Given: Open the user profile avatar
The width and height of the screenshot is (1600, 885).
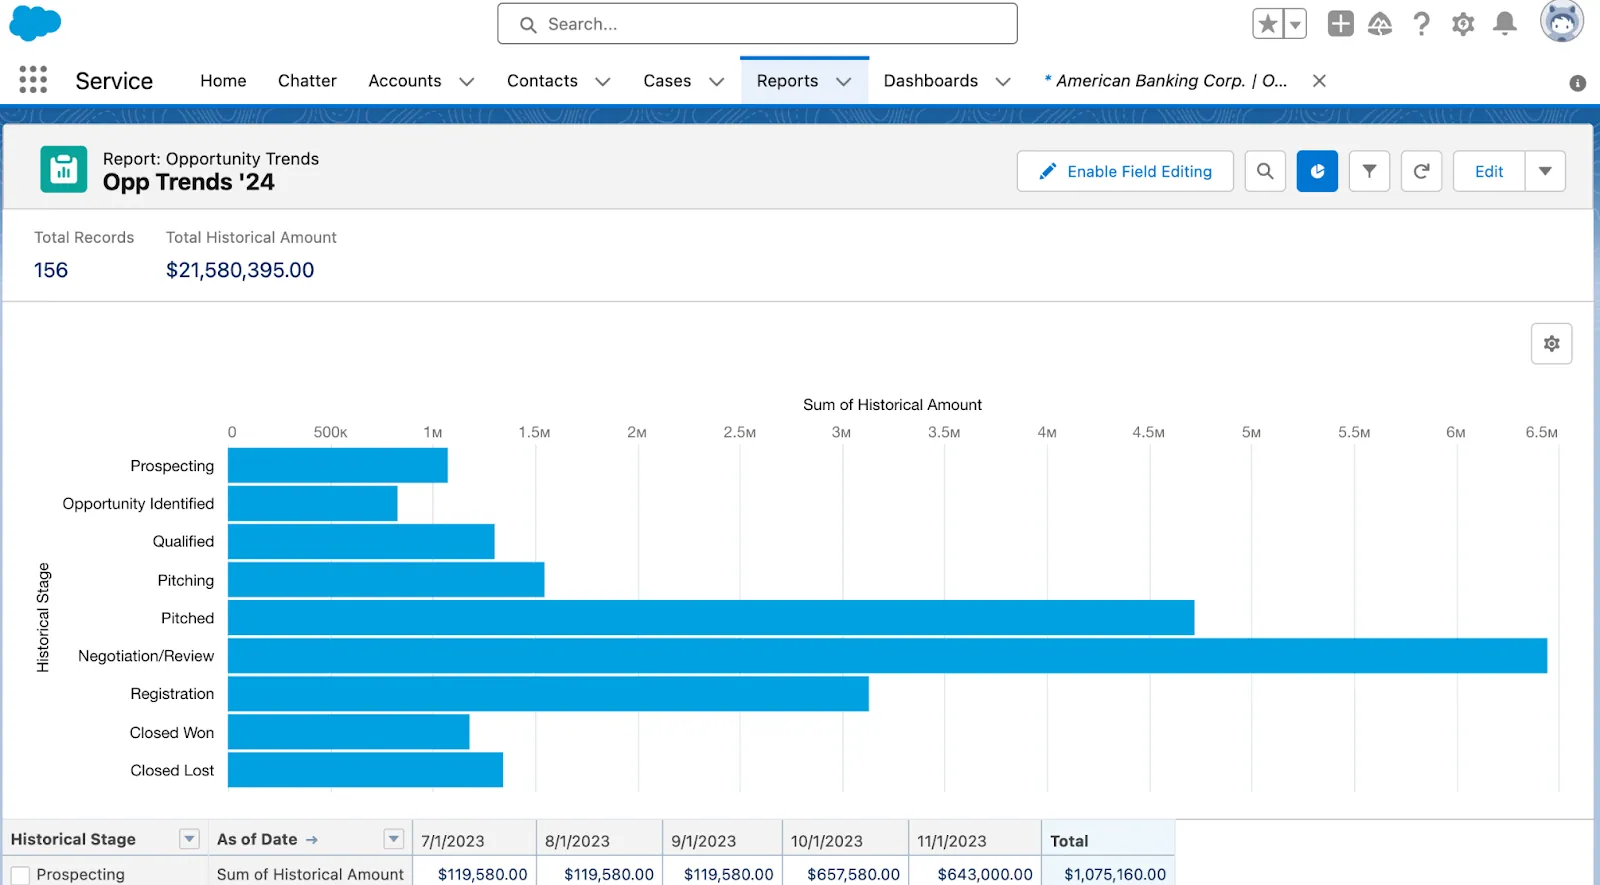Looking at the screenshot, I should [x=1562, y=22].
